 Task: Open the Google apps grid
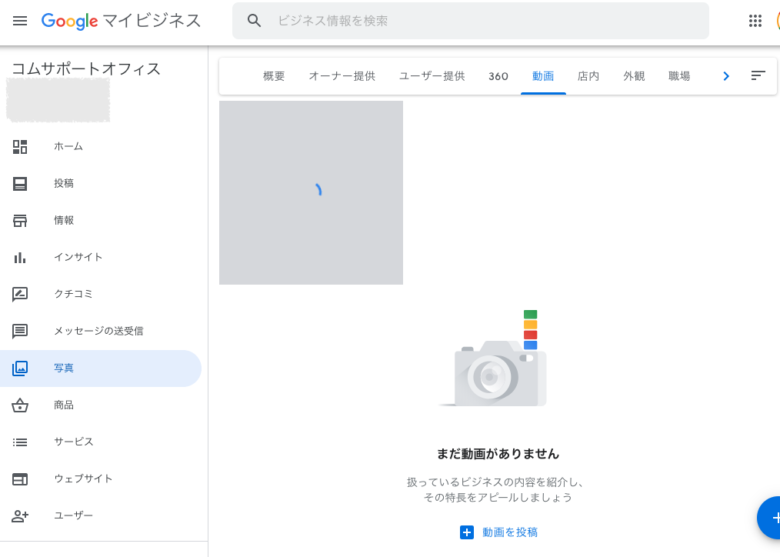pyautogui.click(x=755, y=21)
